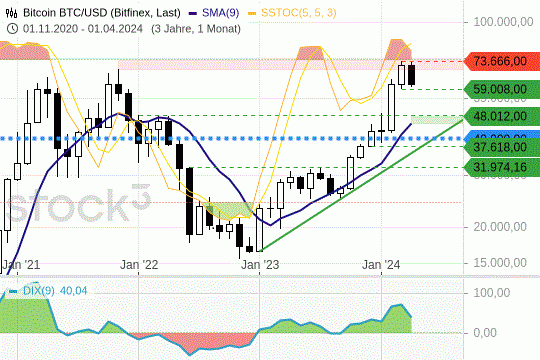The image size is (540, 360).
Task: Click the DIX(9) 40,04 indicator label
Action: [x=55, y=291]
